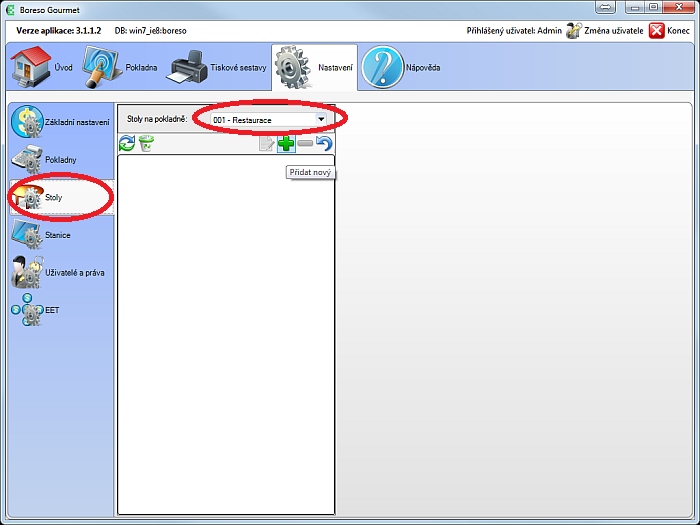Open the Úvod tab
This screenshot has width=700, height=525.
42,68
